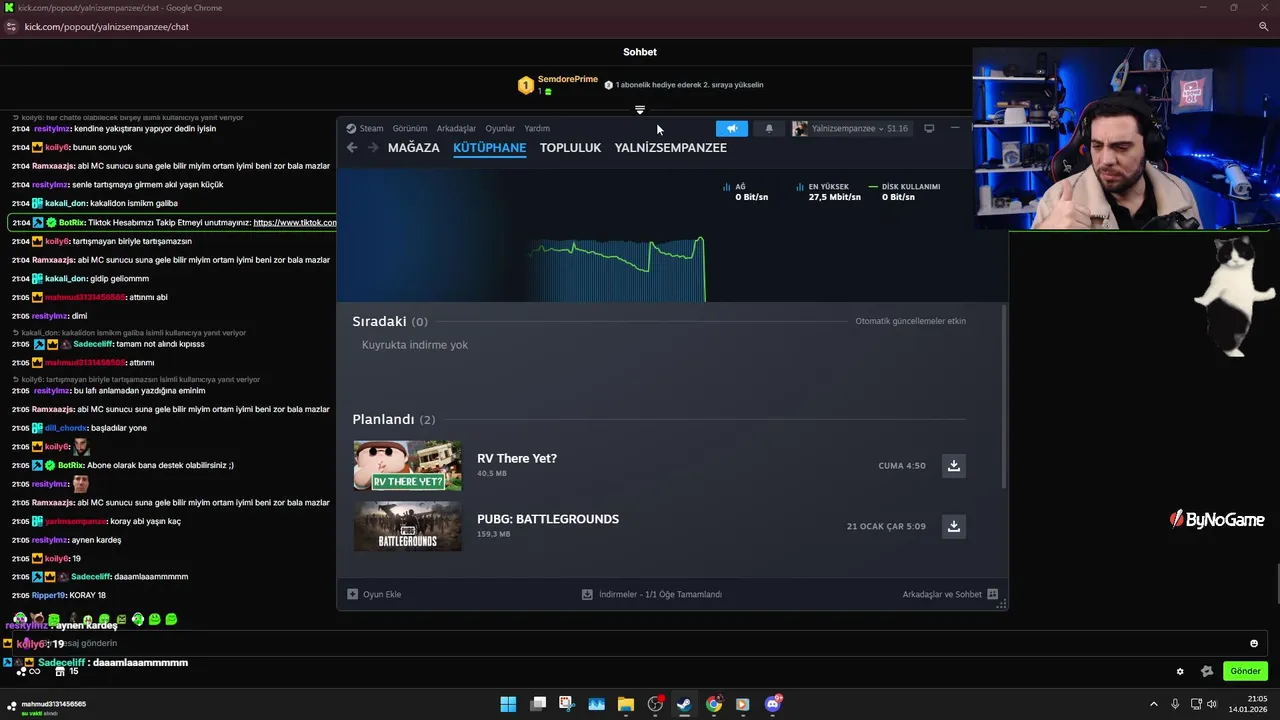1280x720 pixels.
Task: Open the emoji picker in chat input
Action: click(1254, 643)
